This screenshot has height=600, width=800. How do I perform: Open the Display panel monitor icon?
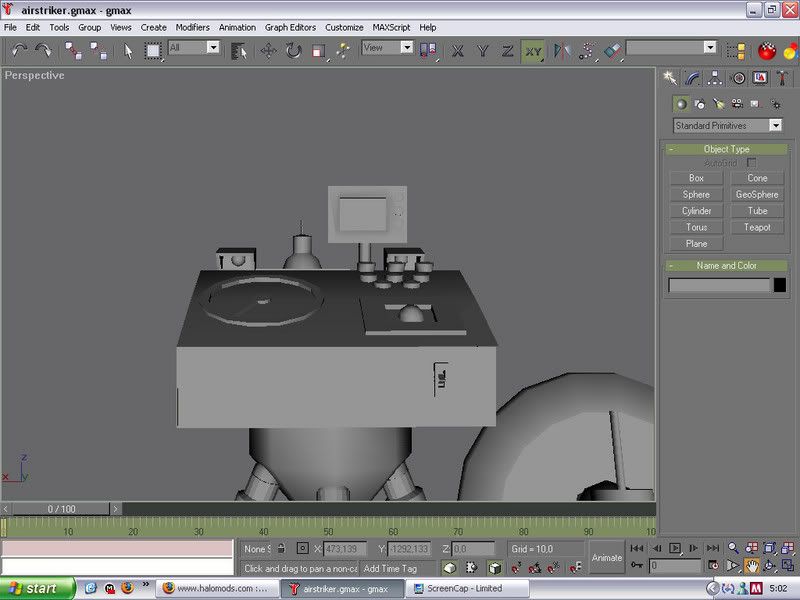click(760, 78)
